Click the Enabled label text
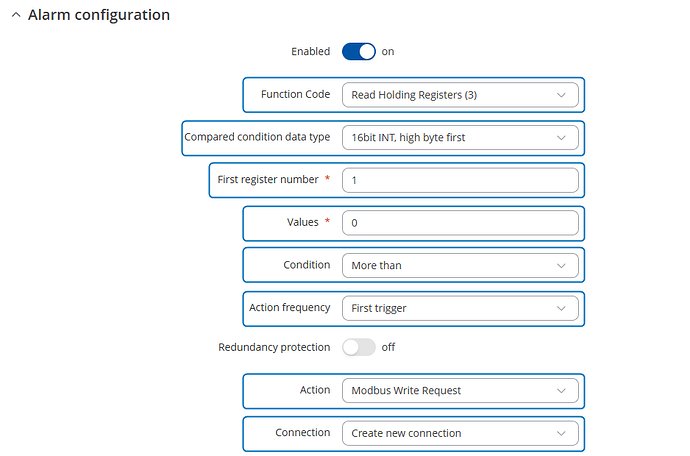690x456 pixels. pyautogui.click(x=311, y=51)
